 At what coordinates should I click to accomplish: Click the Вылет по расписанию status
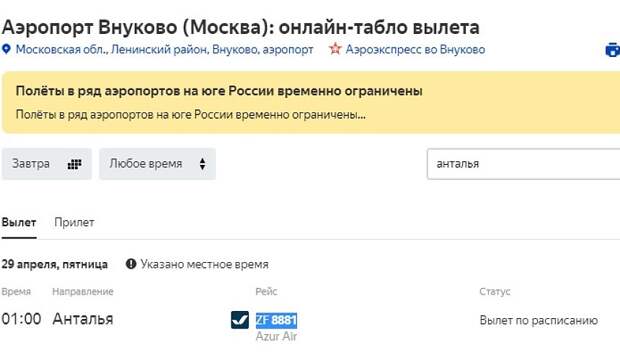tap(539, 320)
